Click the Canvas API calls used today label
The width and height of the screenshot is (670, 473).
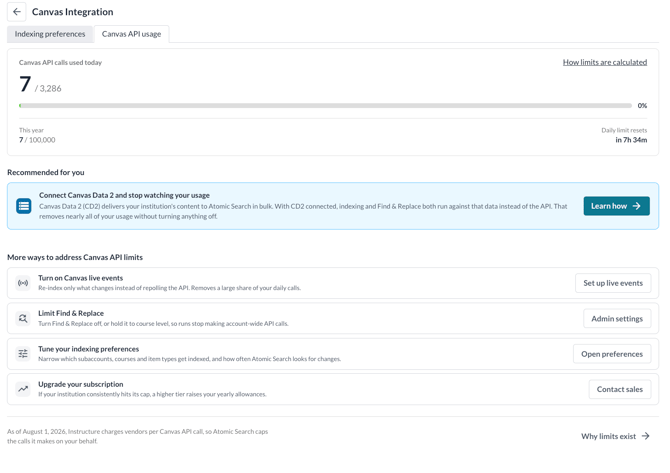[60, 63]
